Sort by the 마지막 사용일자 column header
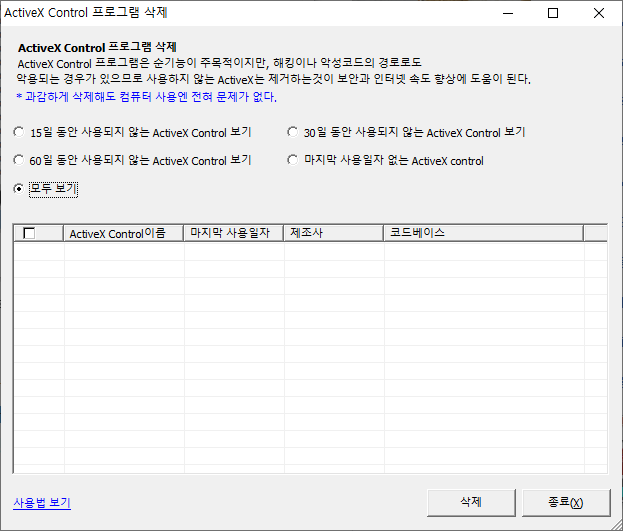 233,233
